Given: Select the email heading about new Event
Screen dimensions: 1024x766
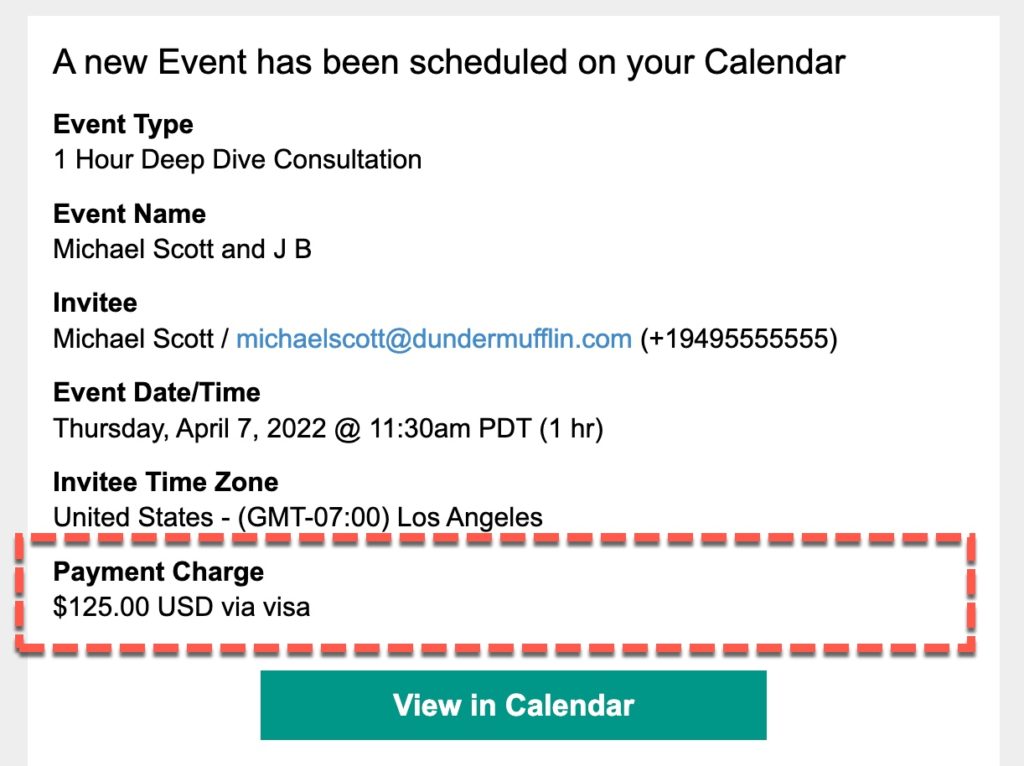Looking at the screenshot, I should coord(449,63).
